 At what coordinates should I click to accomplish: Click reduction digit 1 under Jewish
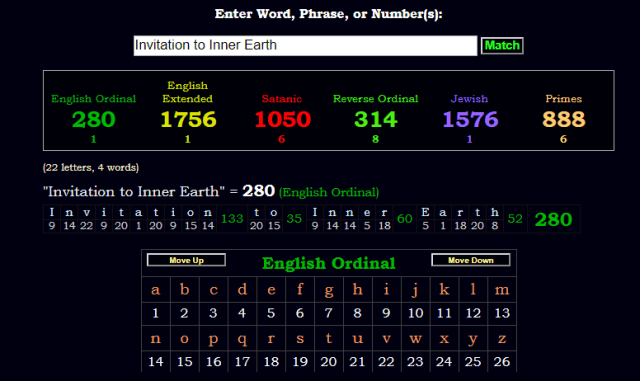click(469, 139)
